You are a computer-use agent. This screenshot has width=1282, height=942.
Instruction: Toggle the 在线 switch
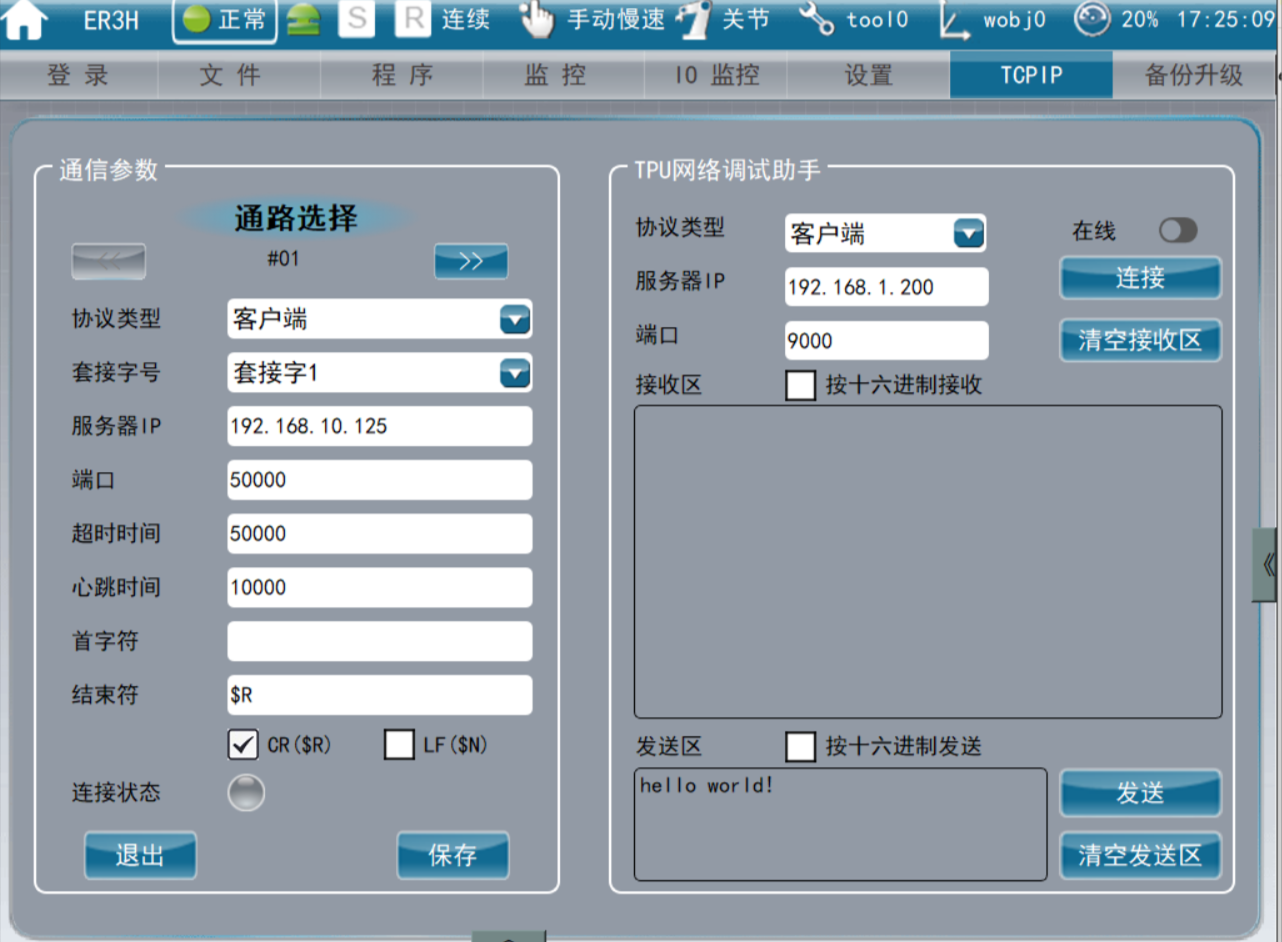(1178, 231)
